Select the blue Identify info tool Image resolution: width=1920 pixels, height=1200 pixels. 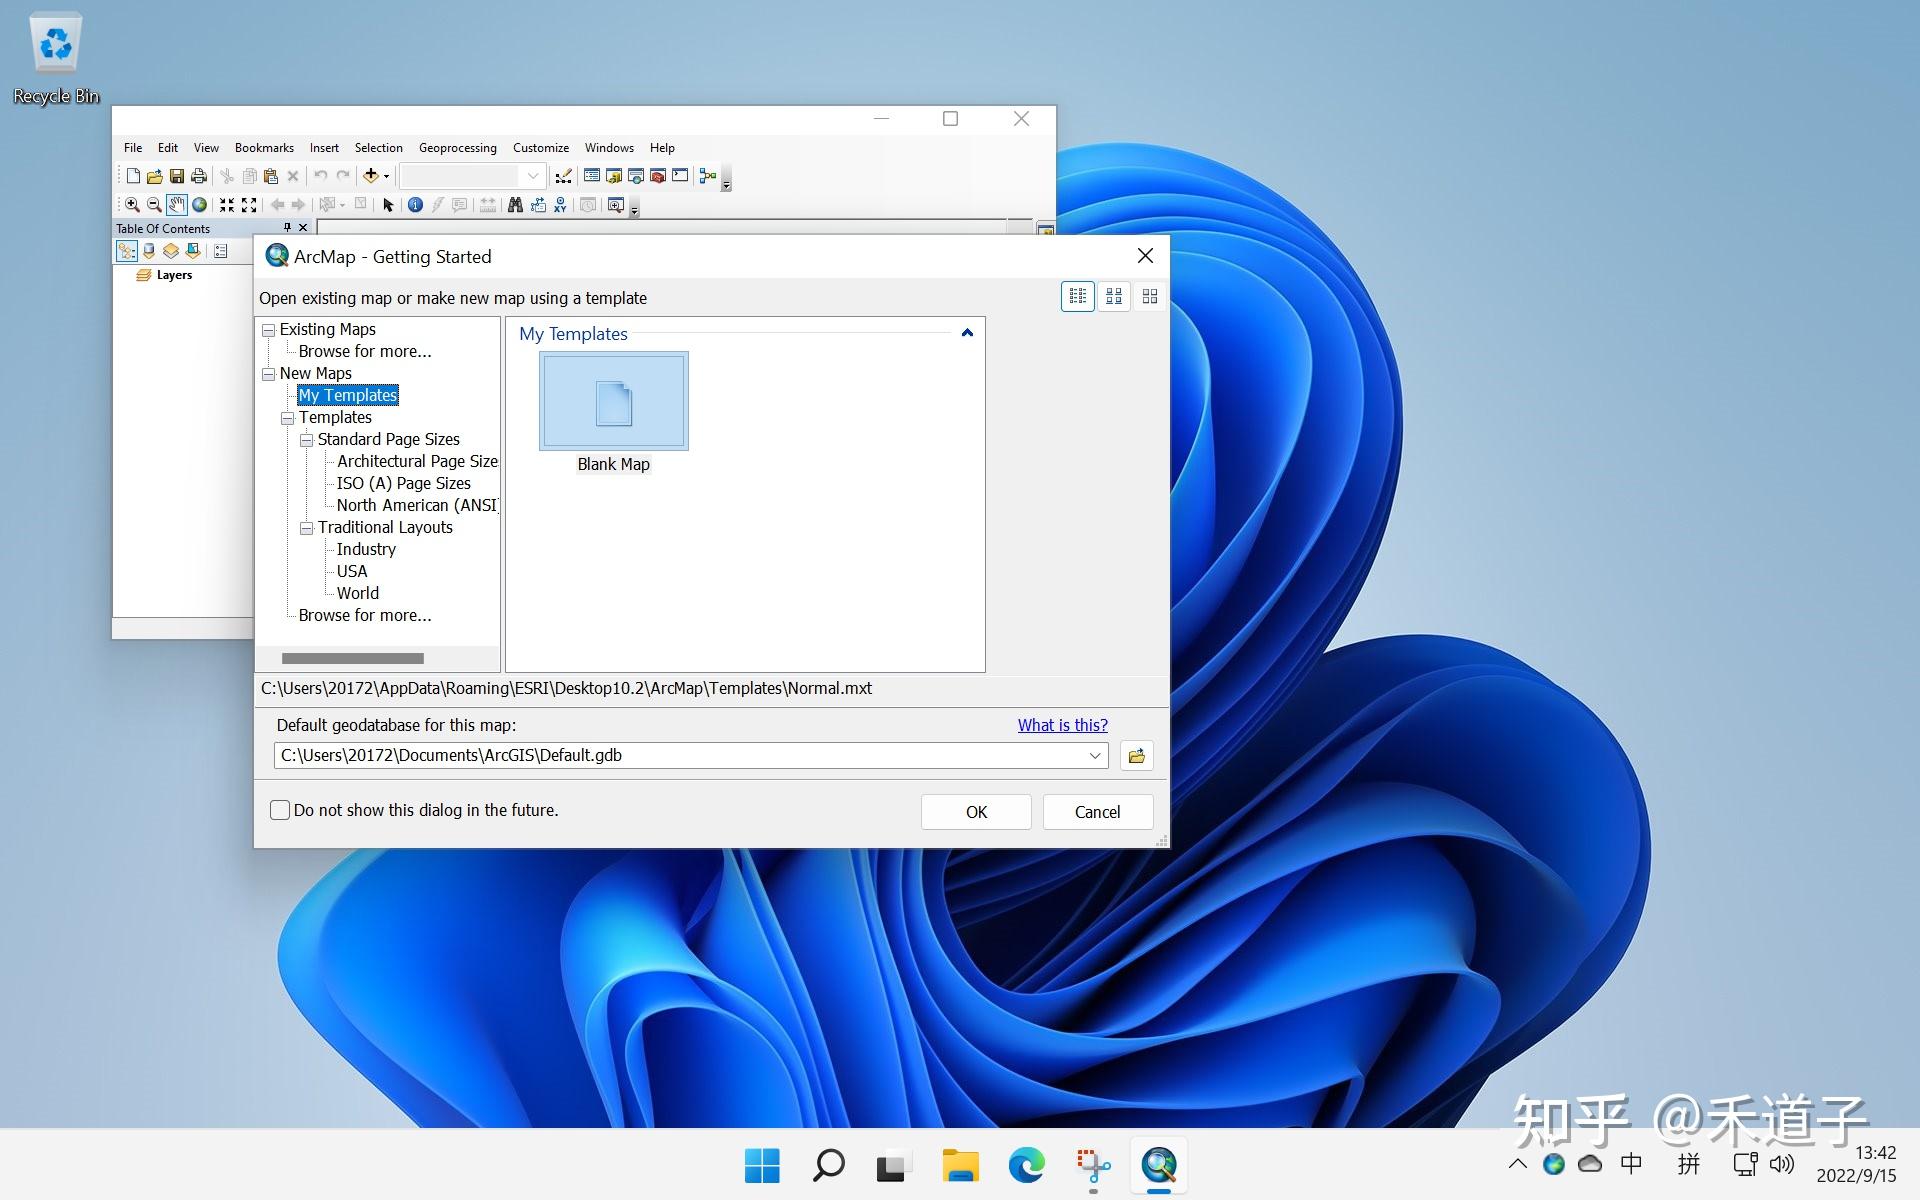[415, 205]
